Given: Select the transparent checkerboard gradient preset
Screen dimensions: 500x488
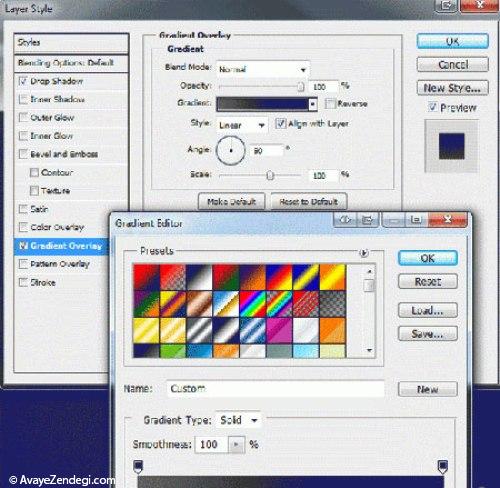Looking at the screenshot, I should [x=333, y=304].
